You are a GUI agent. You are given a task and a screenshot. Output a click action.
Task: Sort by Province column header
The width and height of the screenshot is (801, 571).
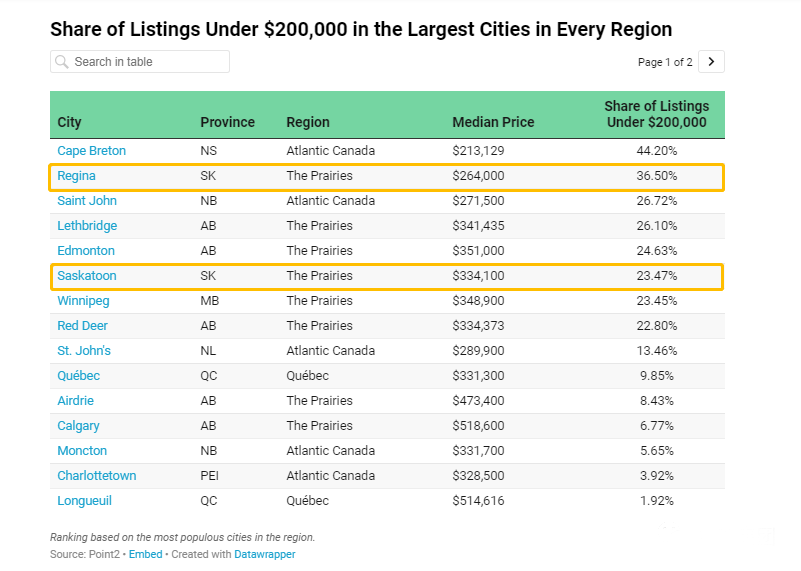point(227,122)
